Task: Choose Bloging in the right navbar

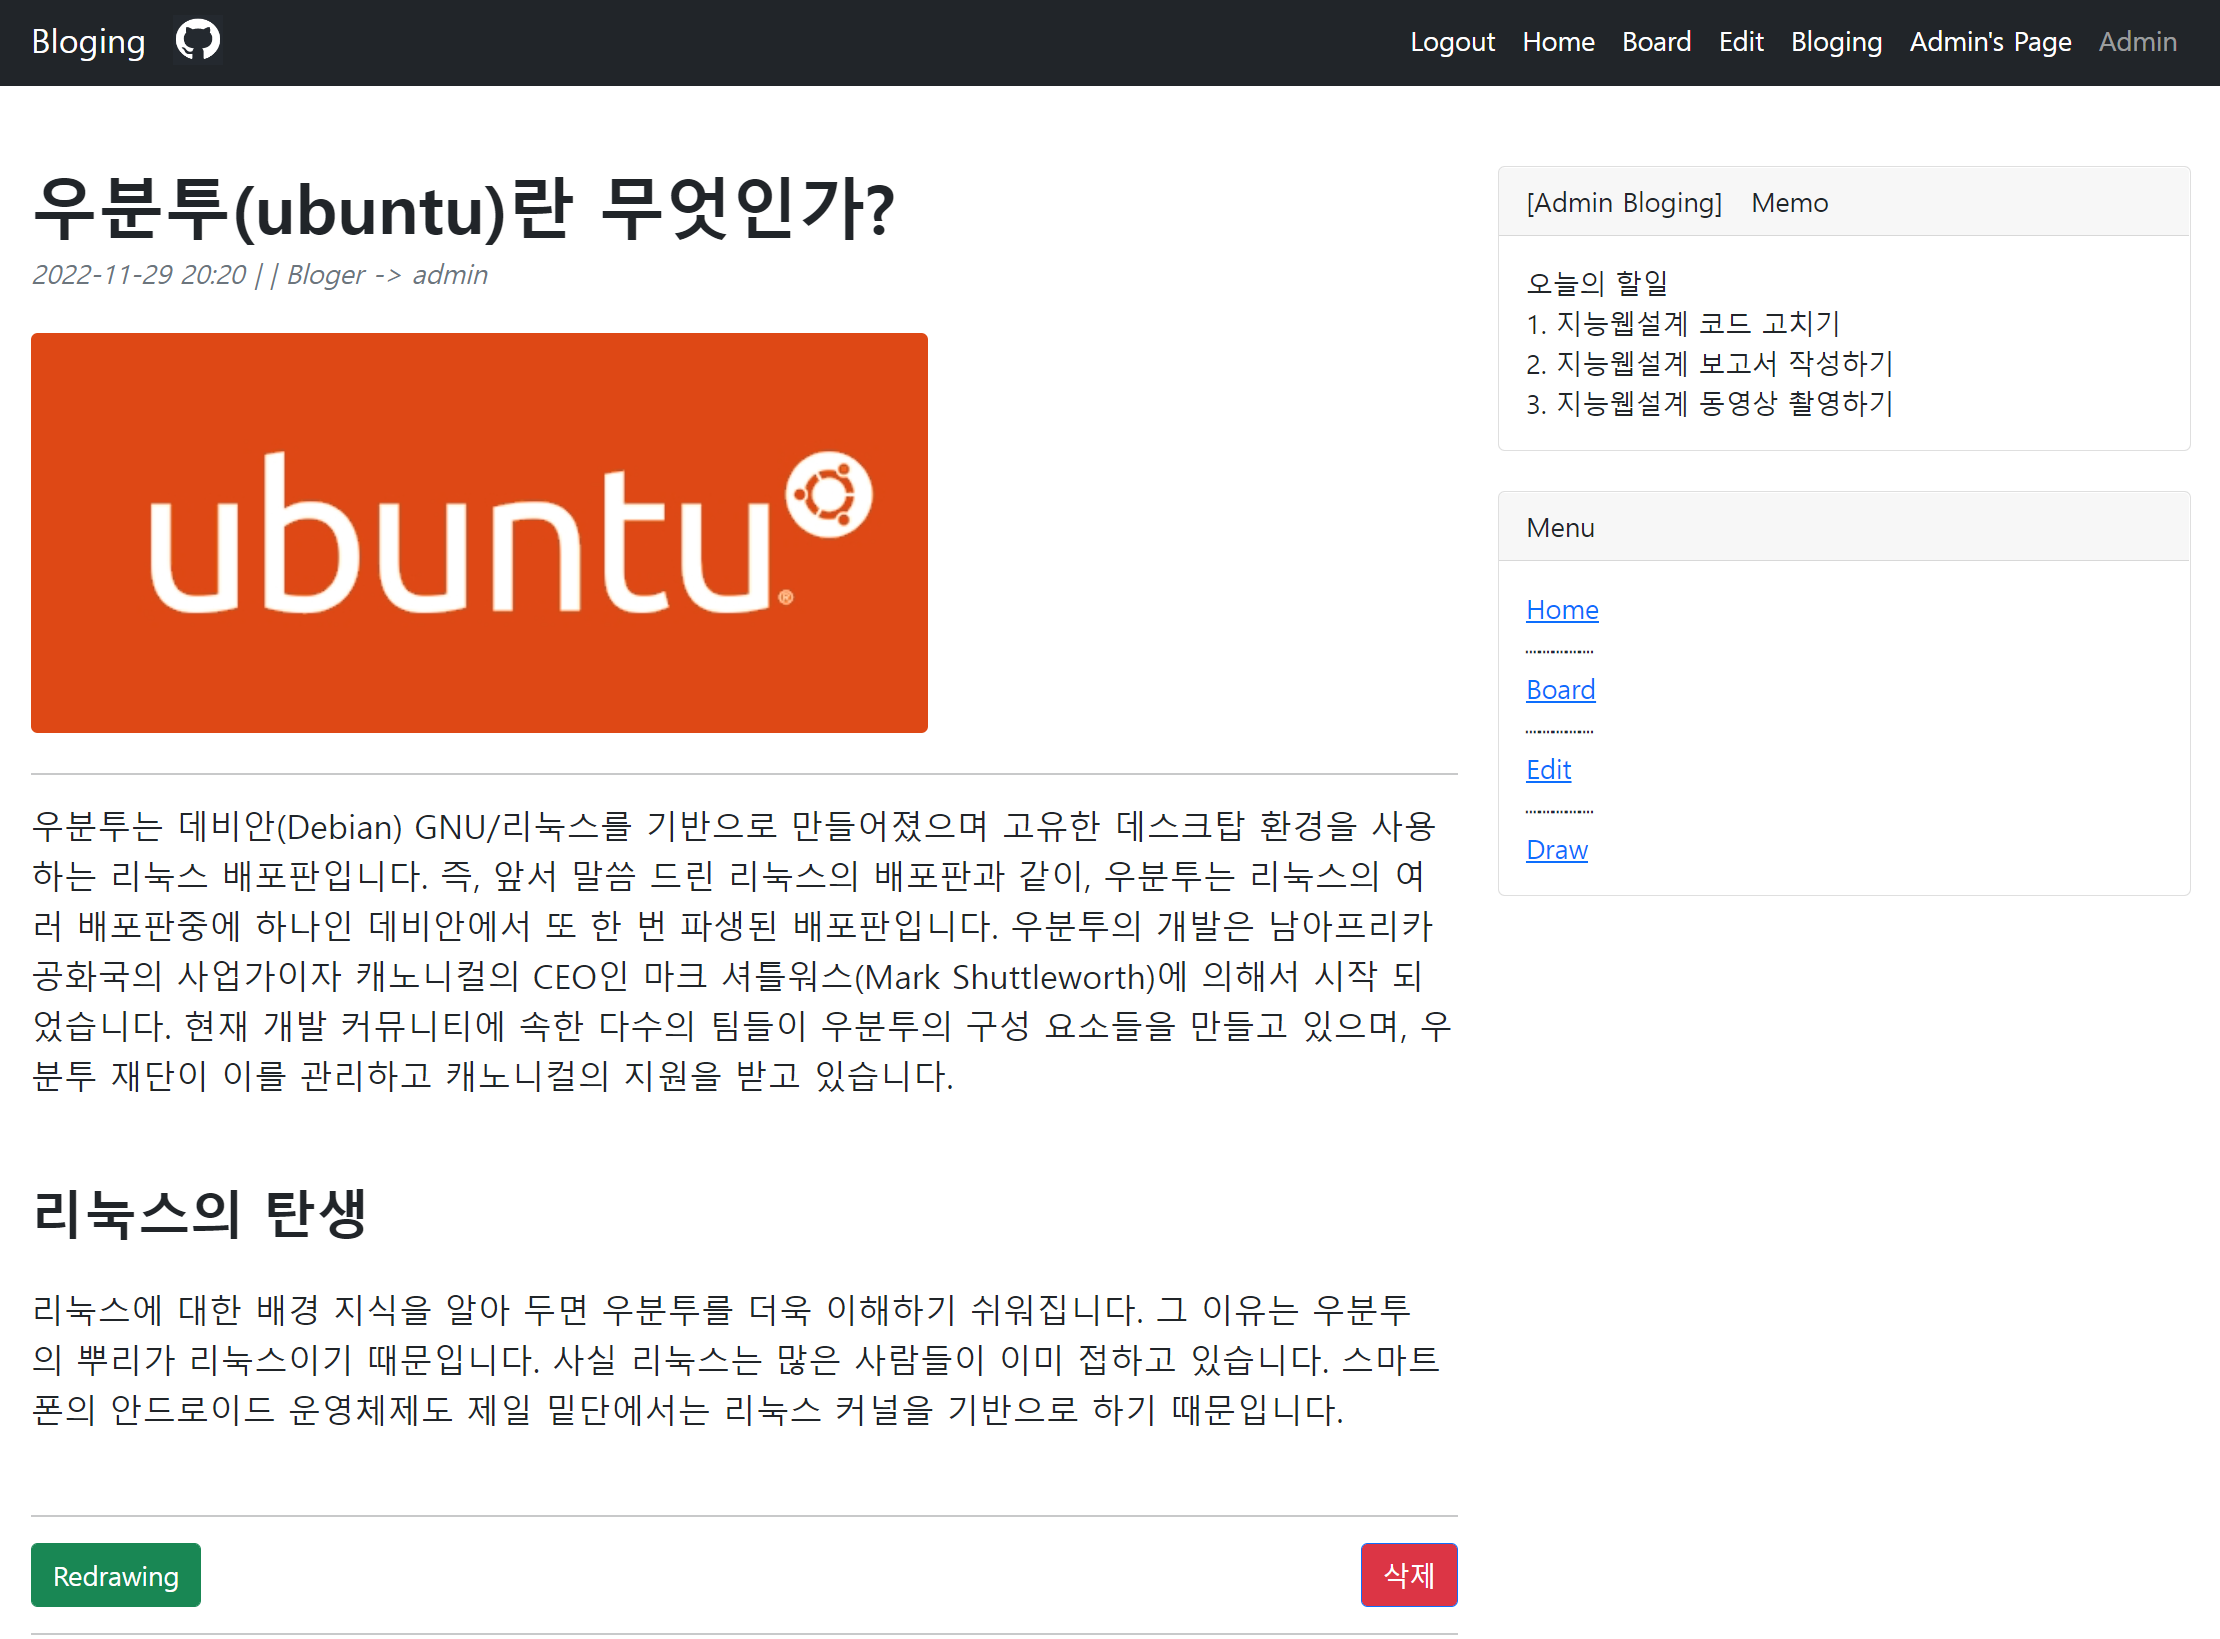Action: pyautogui.click(x=1836, y=42)
